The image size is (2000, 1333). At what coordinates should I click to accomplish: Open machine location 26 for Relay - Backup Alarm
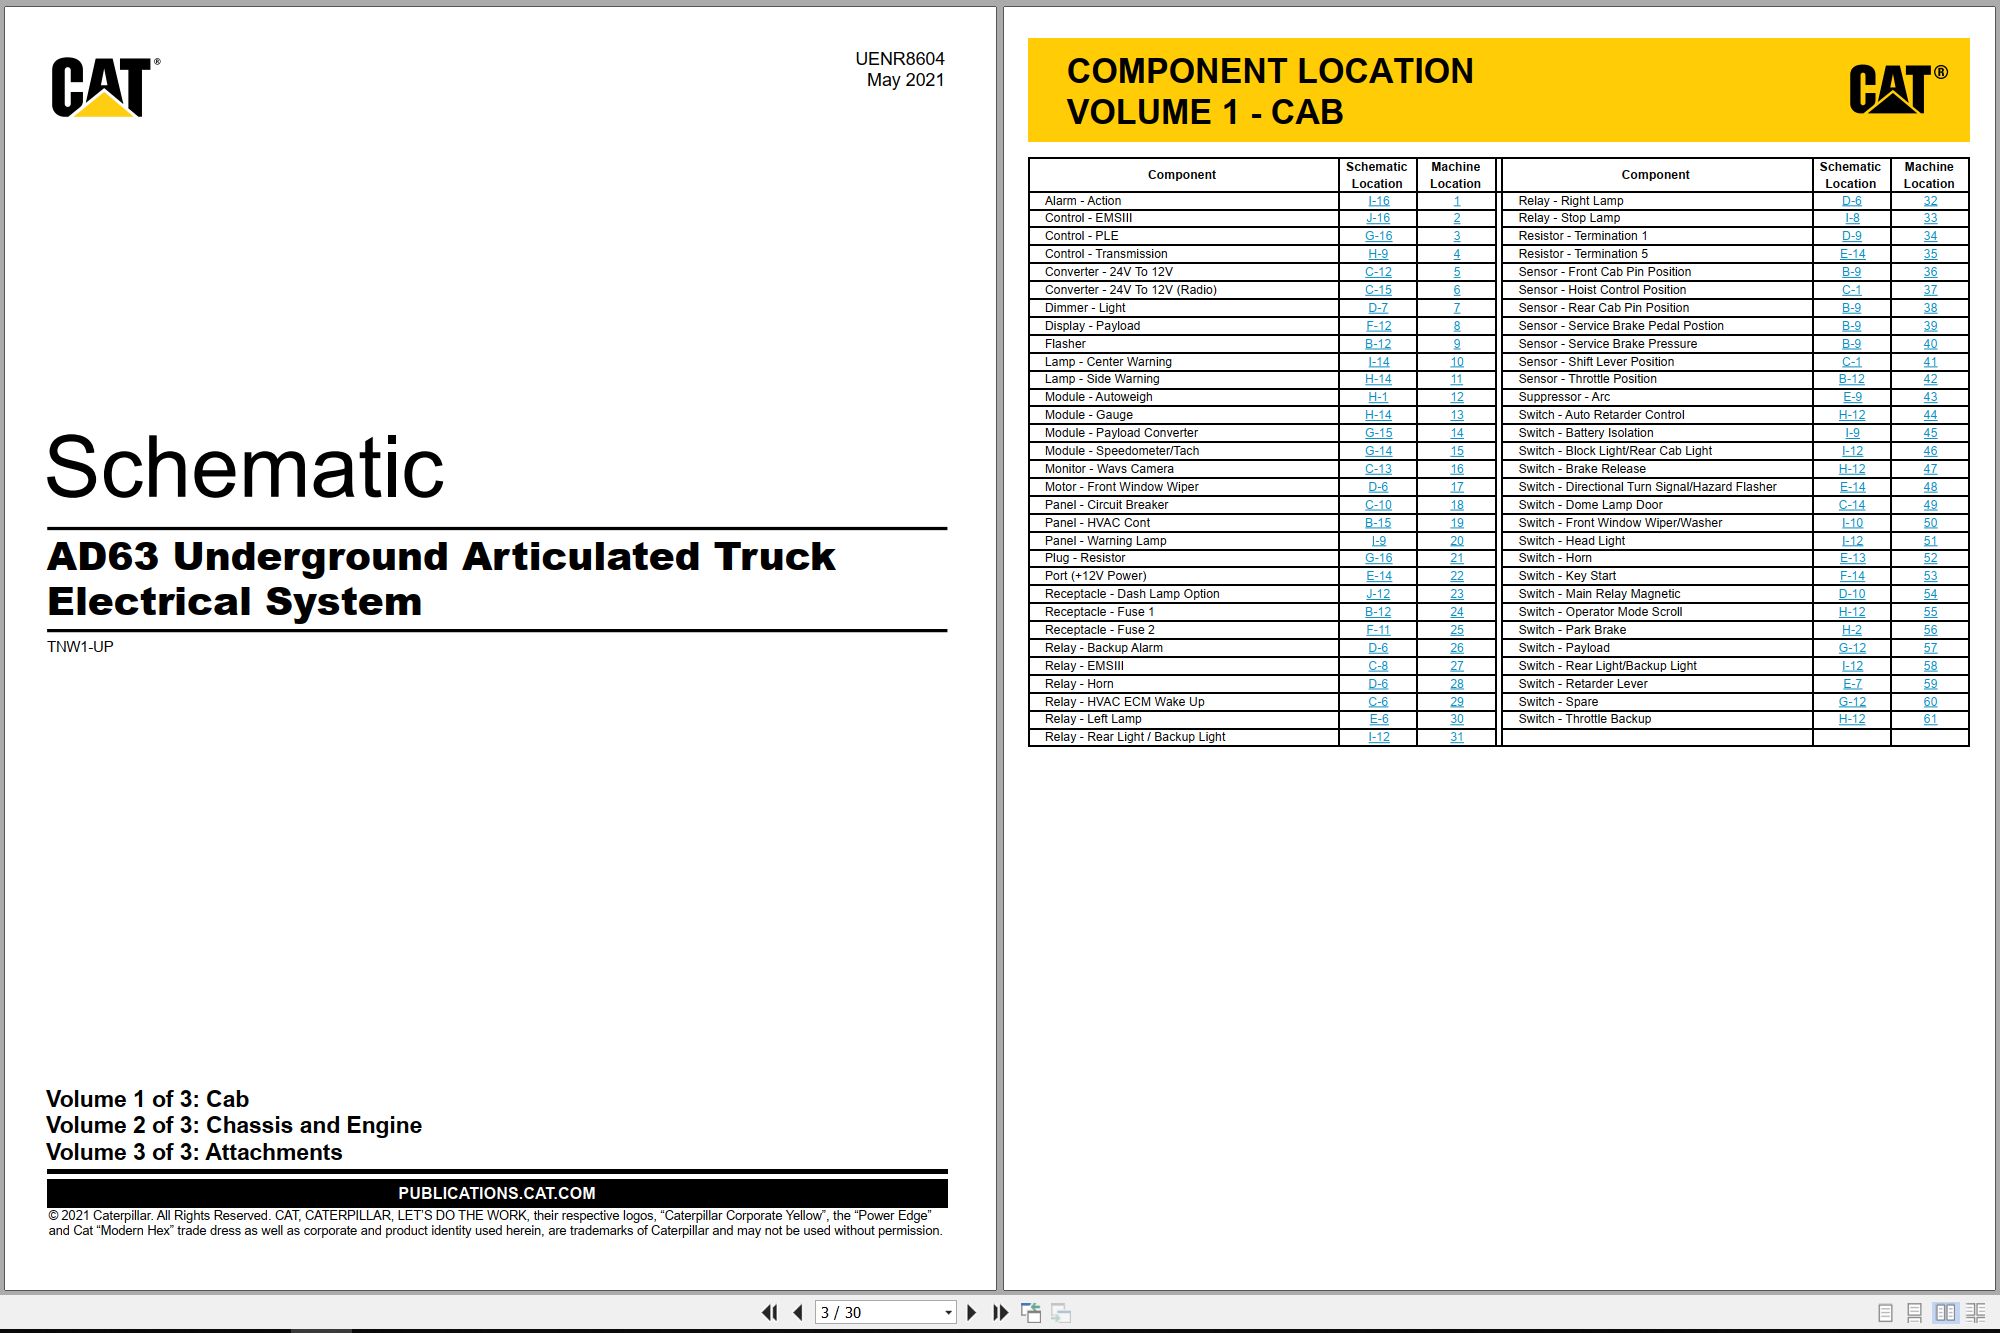pos(1456,648)
